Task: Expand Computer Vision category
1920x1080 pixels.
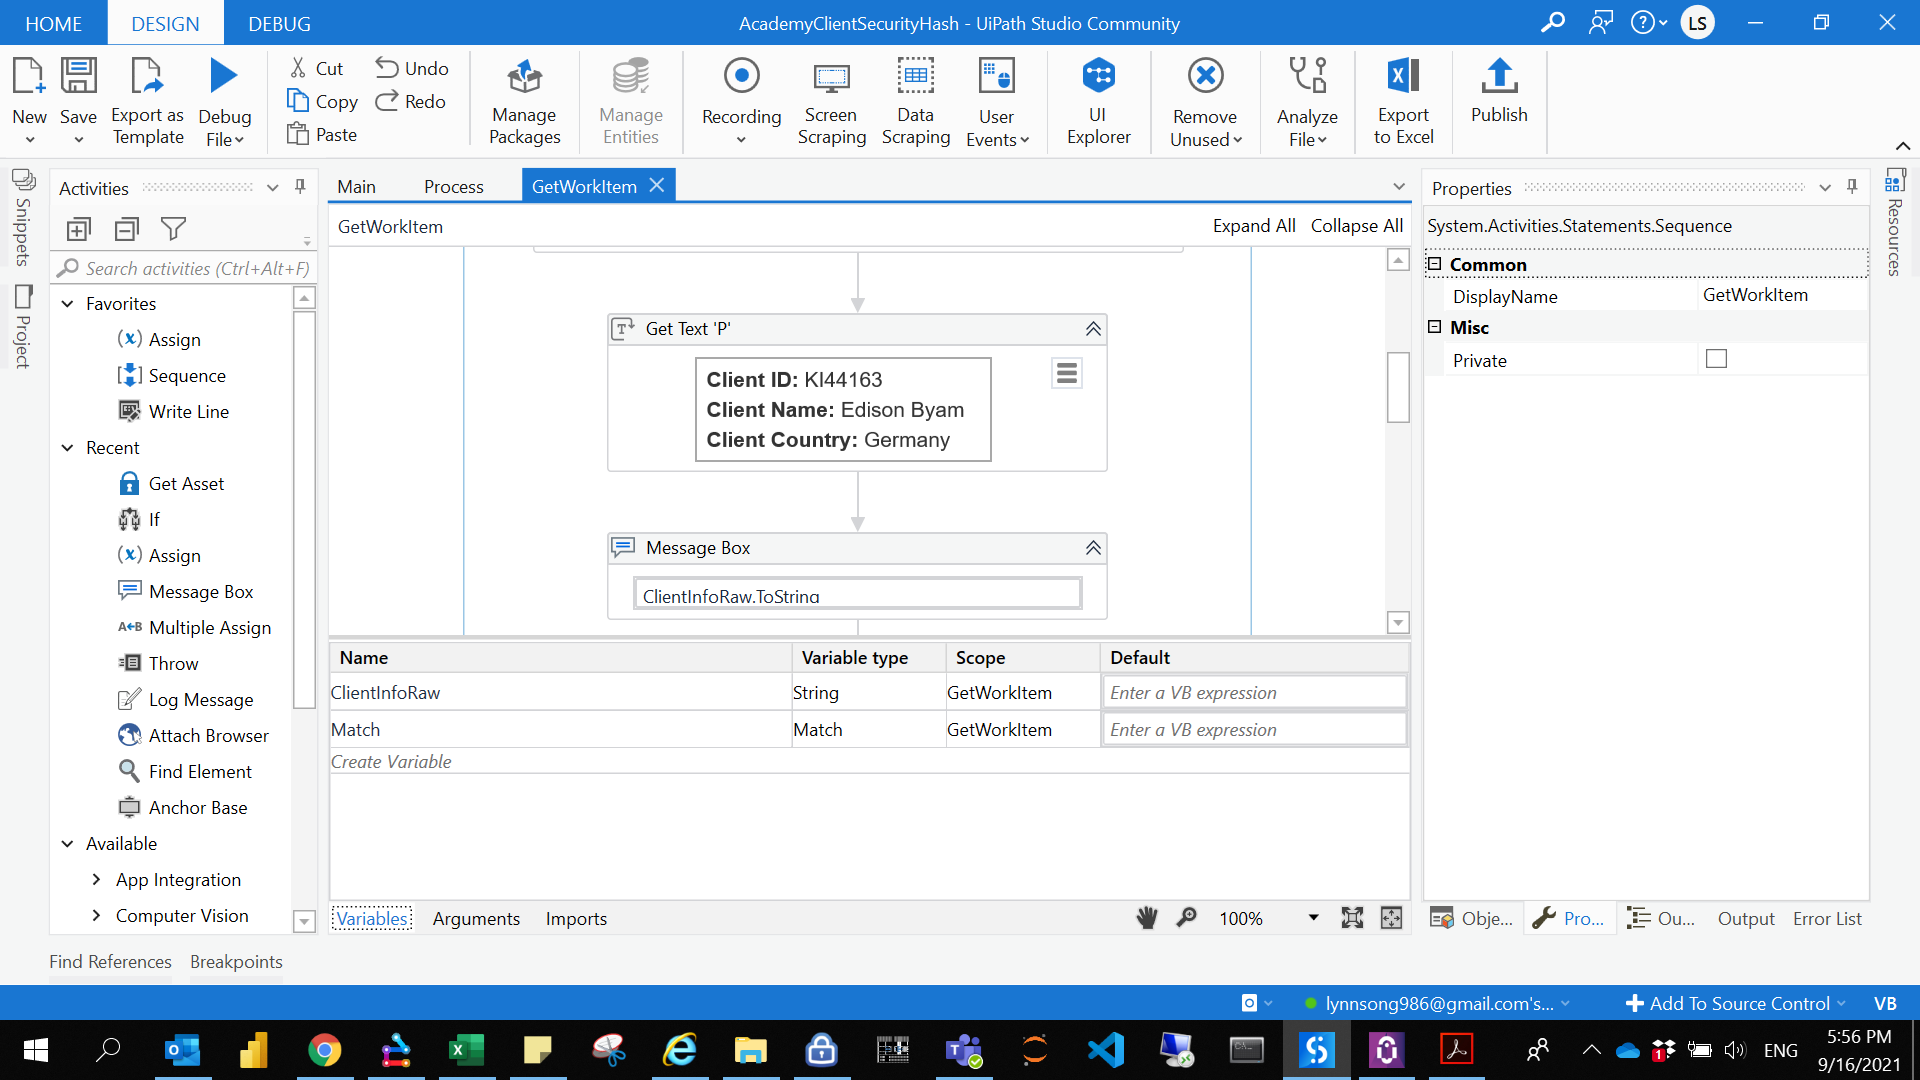Action: [96, 915]
